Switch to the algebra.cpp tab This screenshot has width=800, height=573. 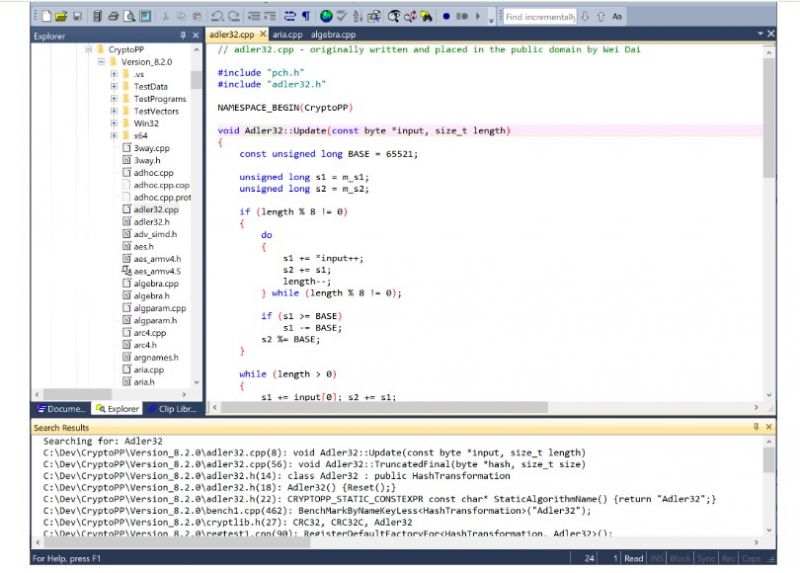[x=333, y=34]
